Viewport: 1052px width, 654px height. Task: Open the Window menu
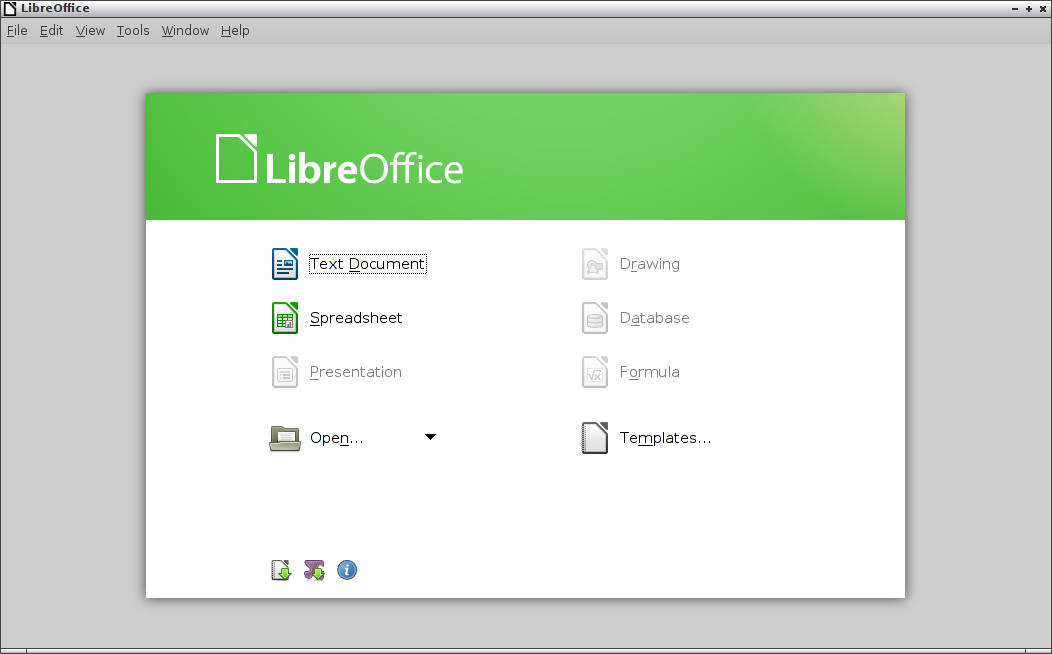pyautogui.click(x=185, y=31)
